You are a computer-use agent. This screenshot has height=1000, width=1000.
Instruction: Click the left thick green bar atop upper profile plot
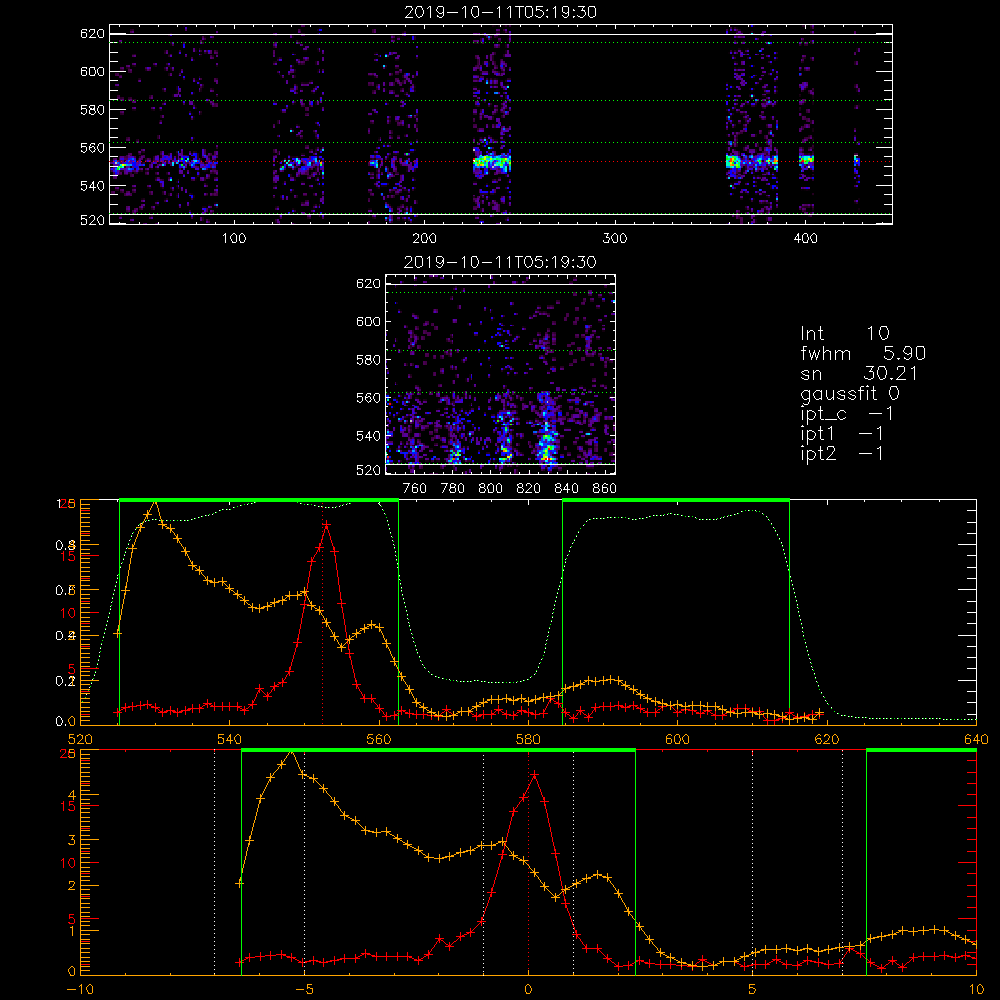click(259, 500)
